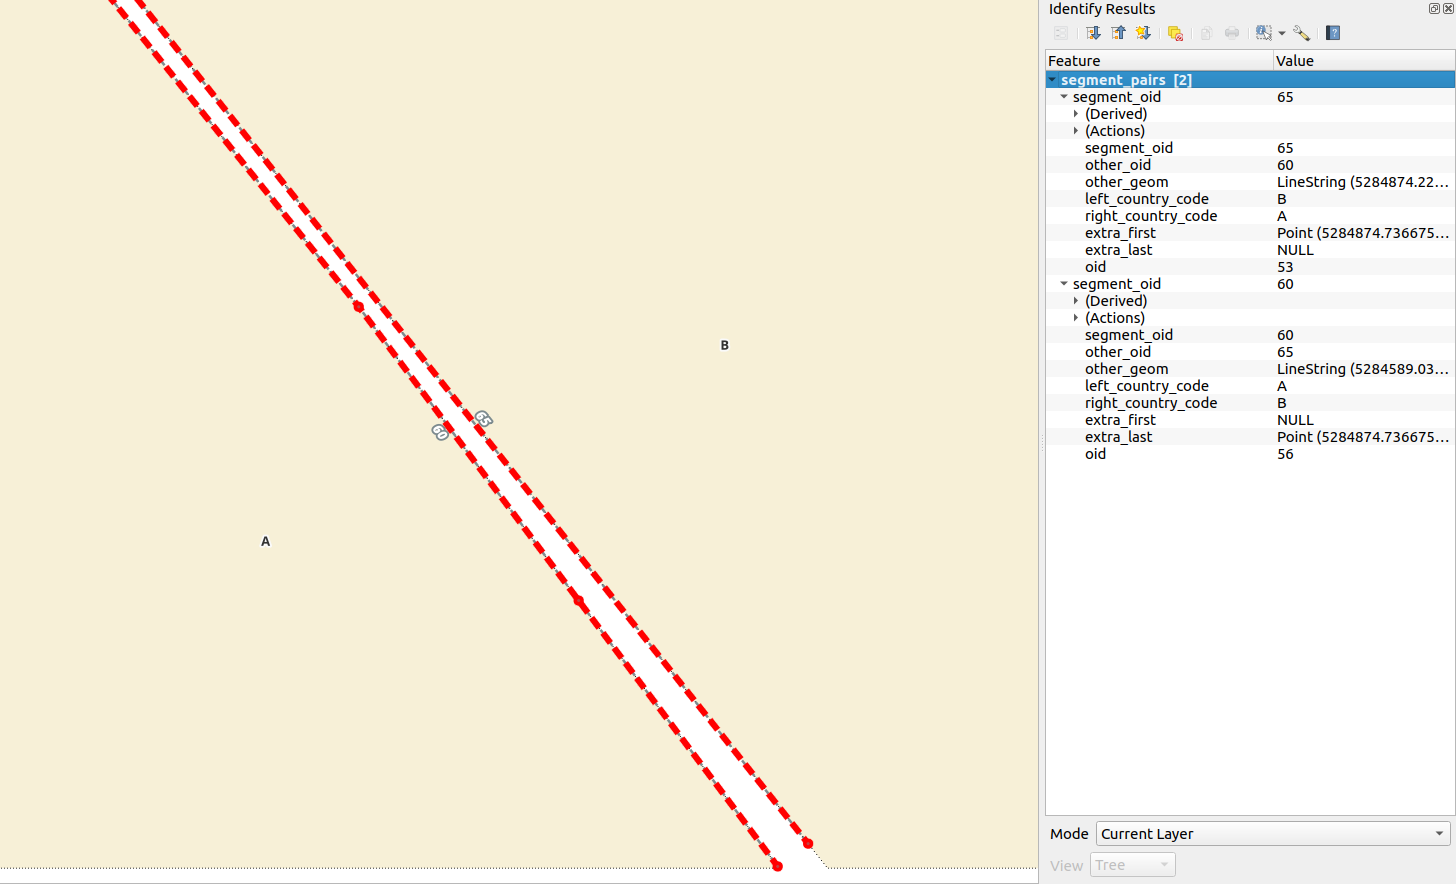Click country label B on the map
The height and width of the screenshot is (884, 1456).
pos(725,345)
